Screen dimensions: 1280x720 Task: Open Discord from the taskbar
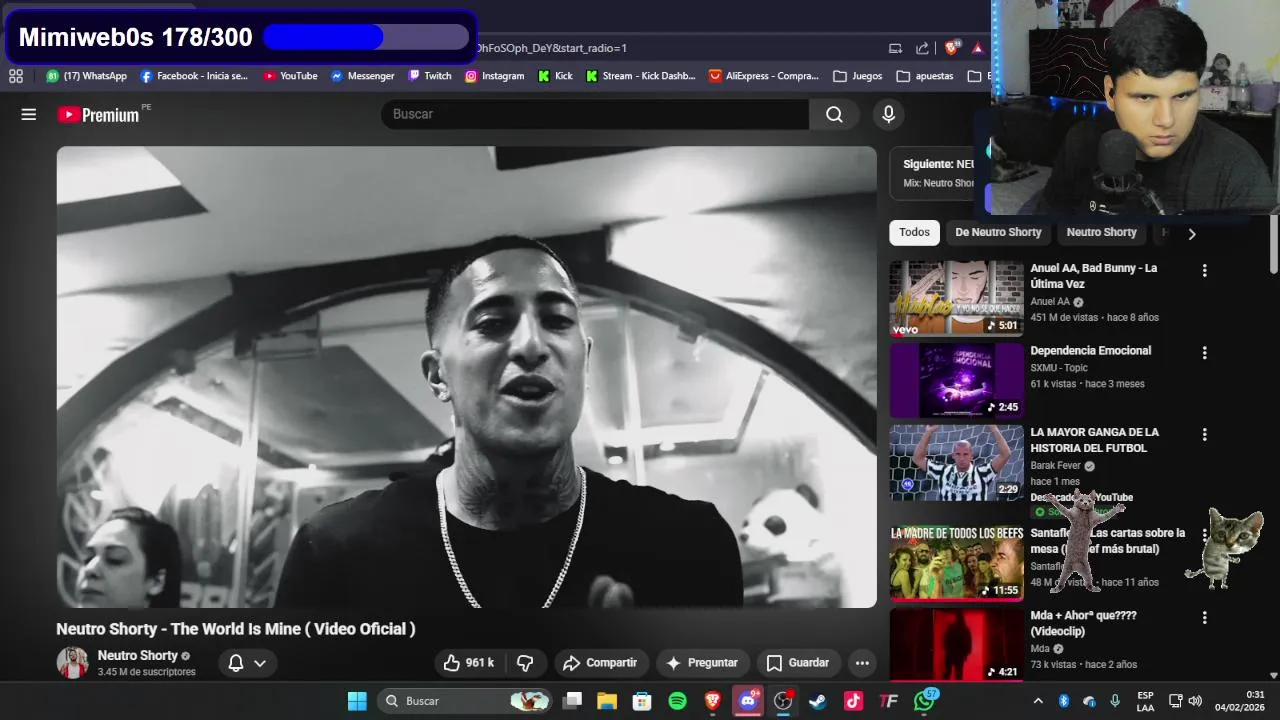tap(748, 701)
